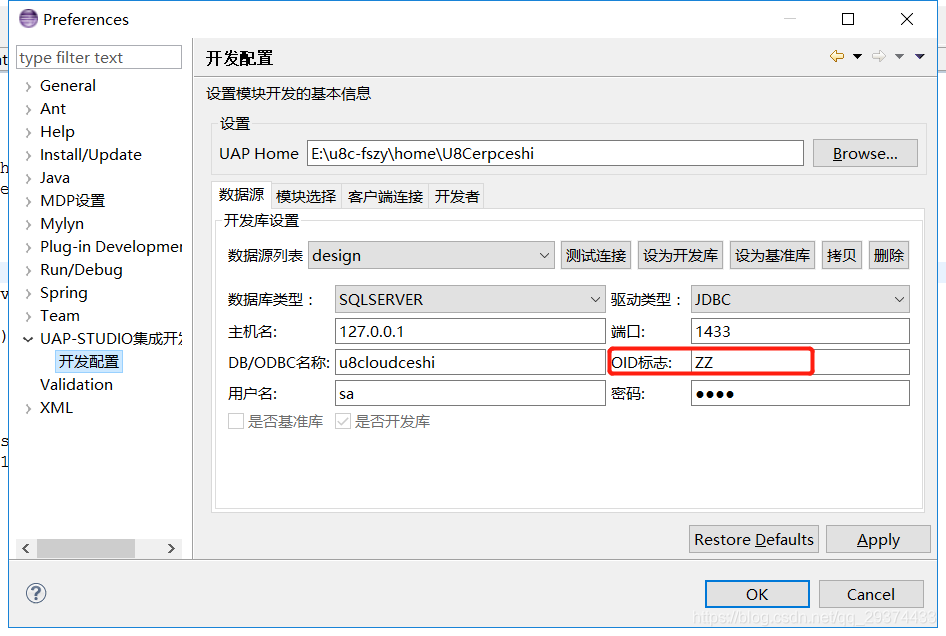Click the Apply button
Screen dimensions: 946x636
(878, 539)
